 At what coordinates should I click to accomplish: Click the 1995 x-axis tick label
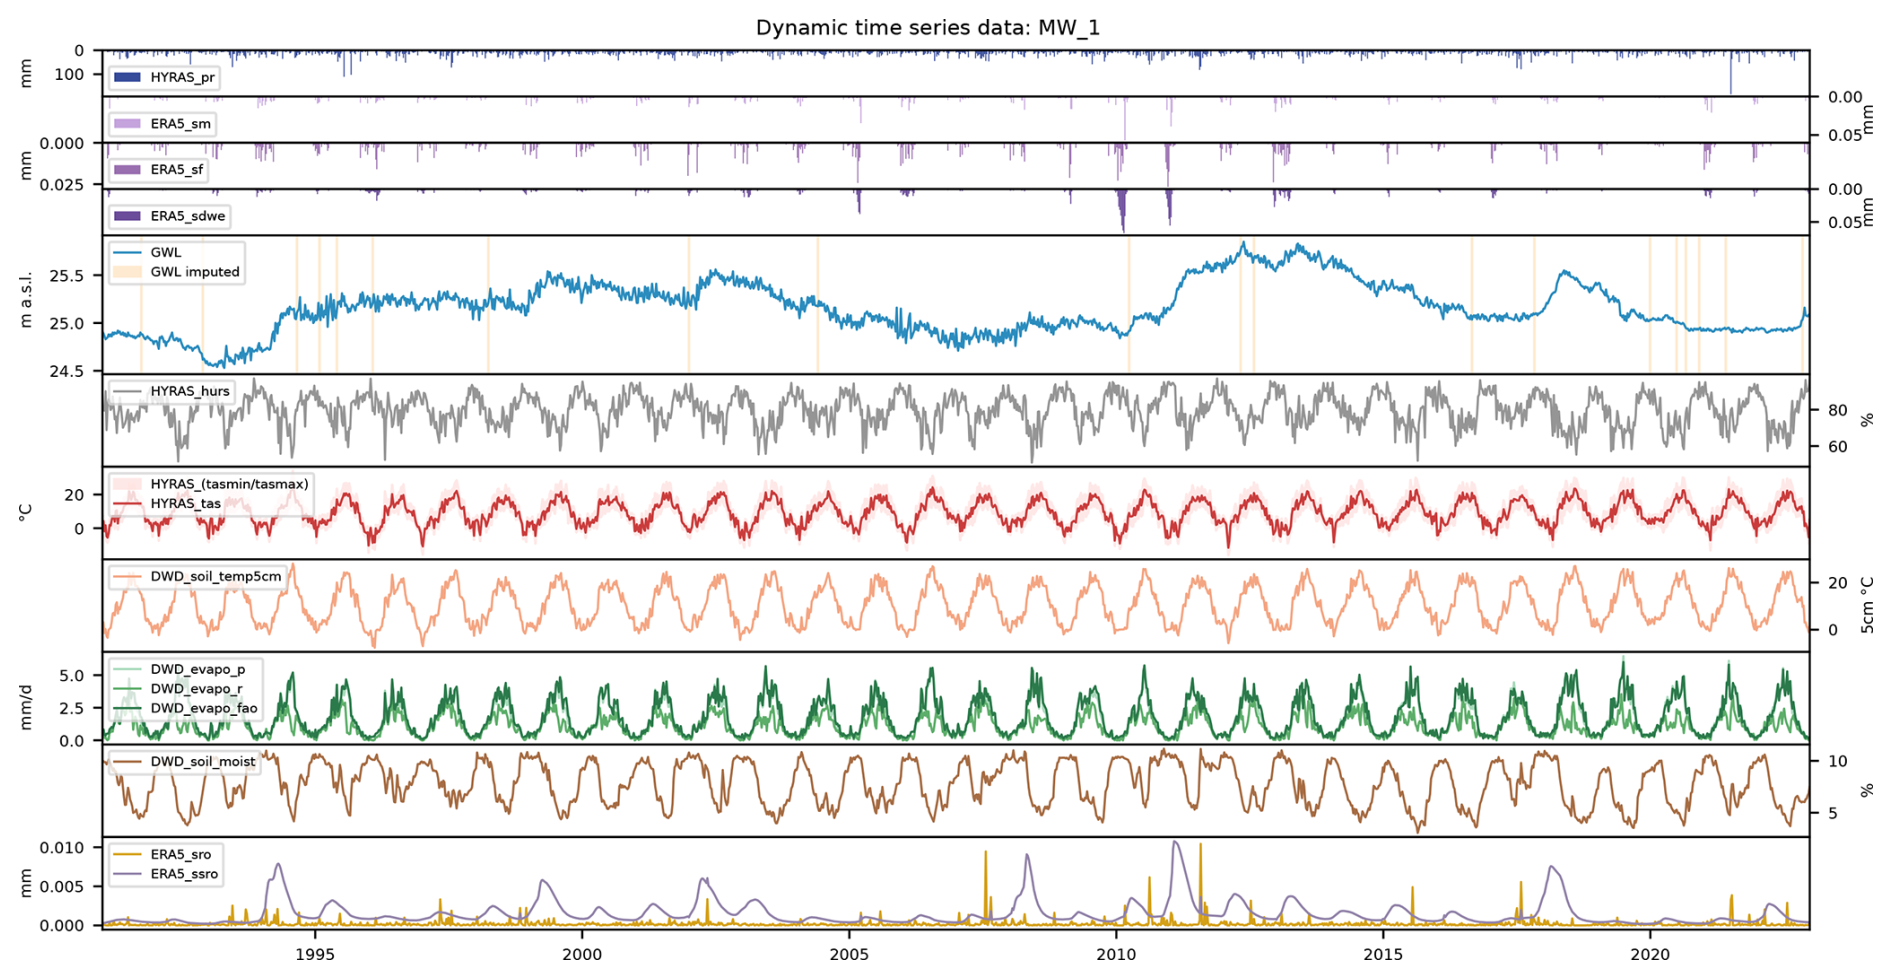[315, 954]
